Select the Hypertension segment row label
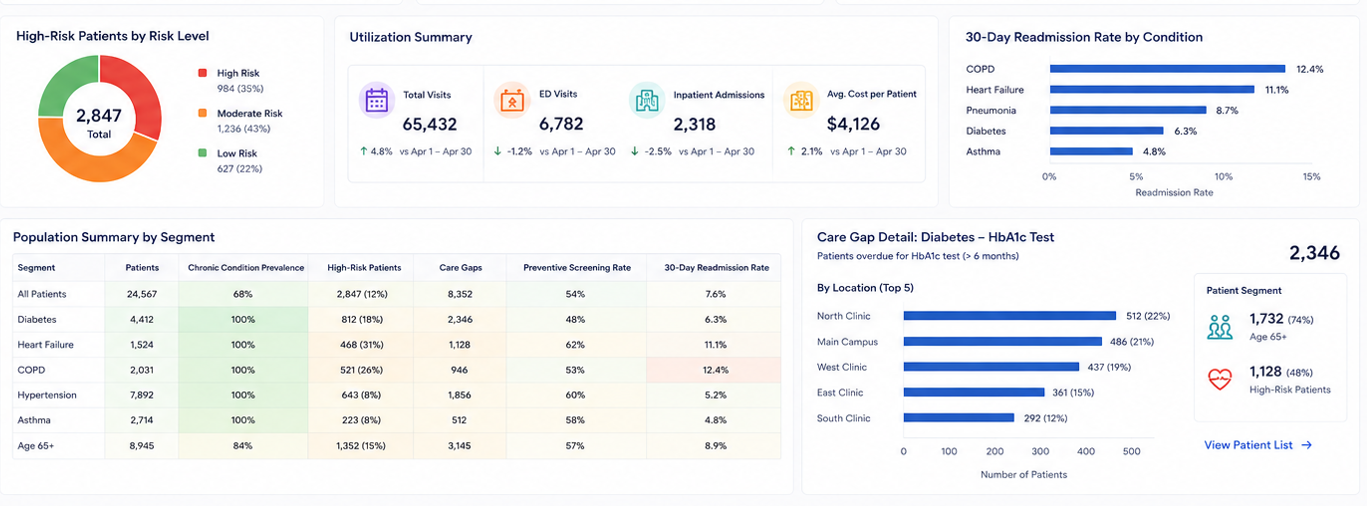1367x506 pixels. 47,395
